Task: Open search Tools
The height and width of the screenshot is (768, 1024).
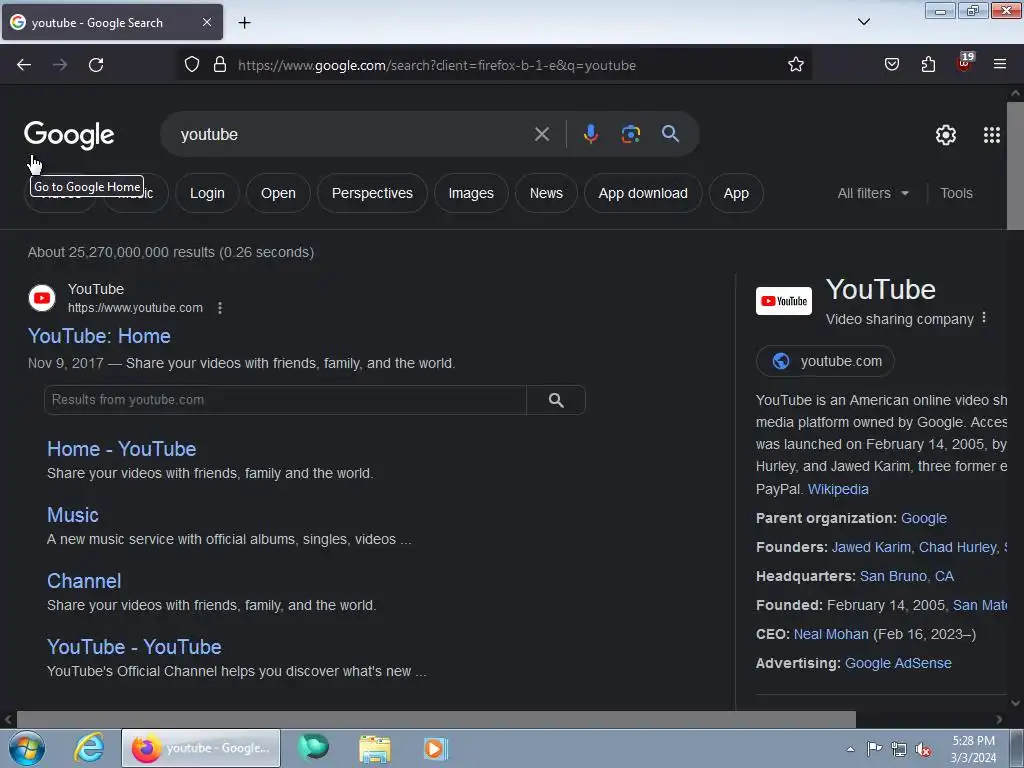Action: (x=956, y=193)
